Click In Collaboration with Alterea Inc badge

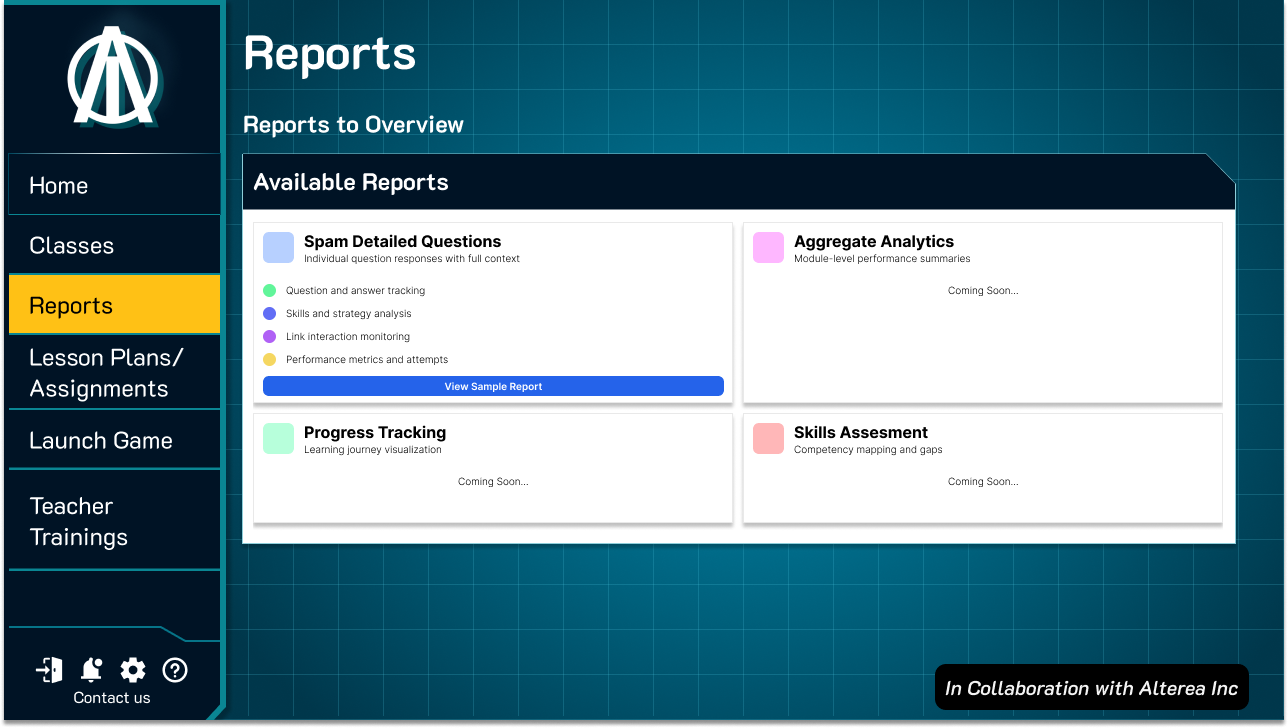pyautogui.click(x=1091, y=688)
